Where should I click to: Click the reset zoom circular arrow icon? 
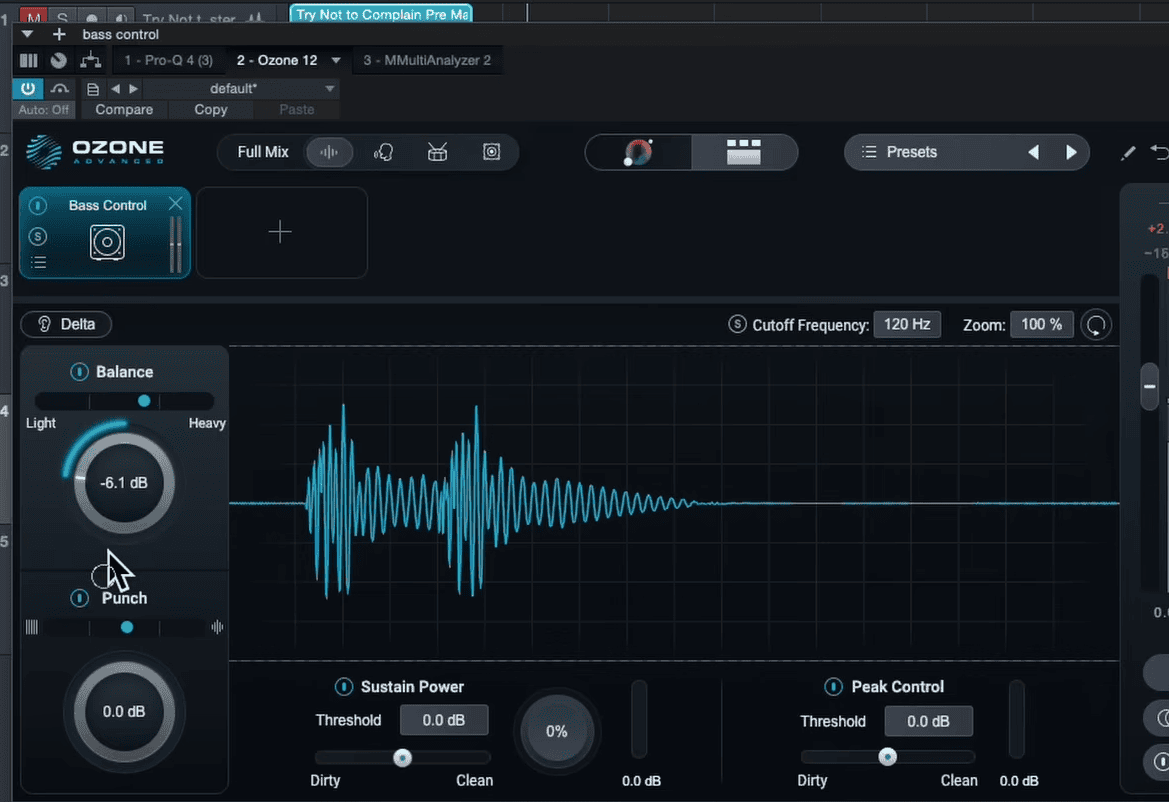coord(1097,325)
